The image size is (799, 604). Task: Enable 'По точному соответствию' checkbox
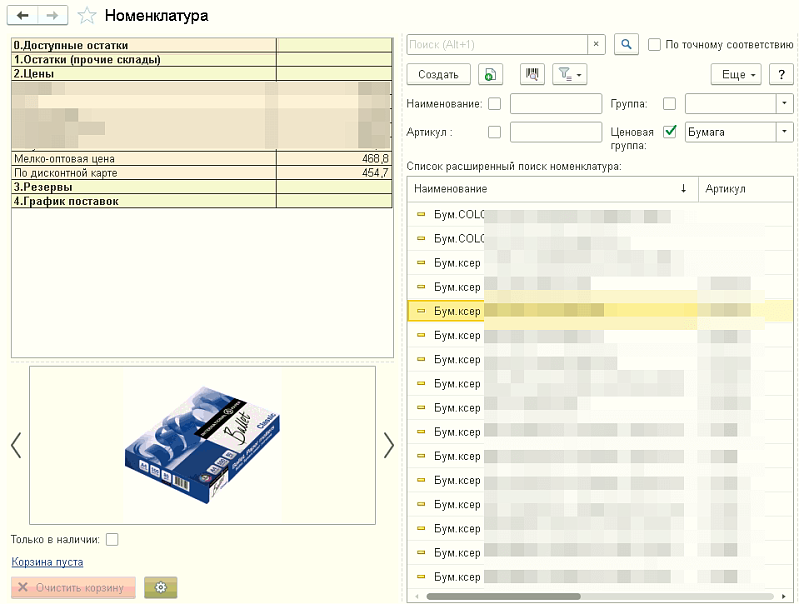coord(655,45)
